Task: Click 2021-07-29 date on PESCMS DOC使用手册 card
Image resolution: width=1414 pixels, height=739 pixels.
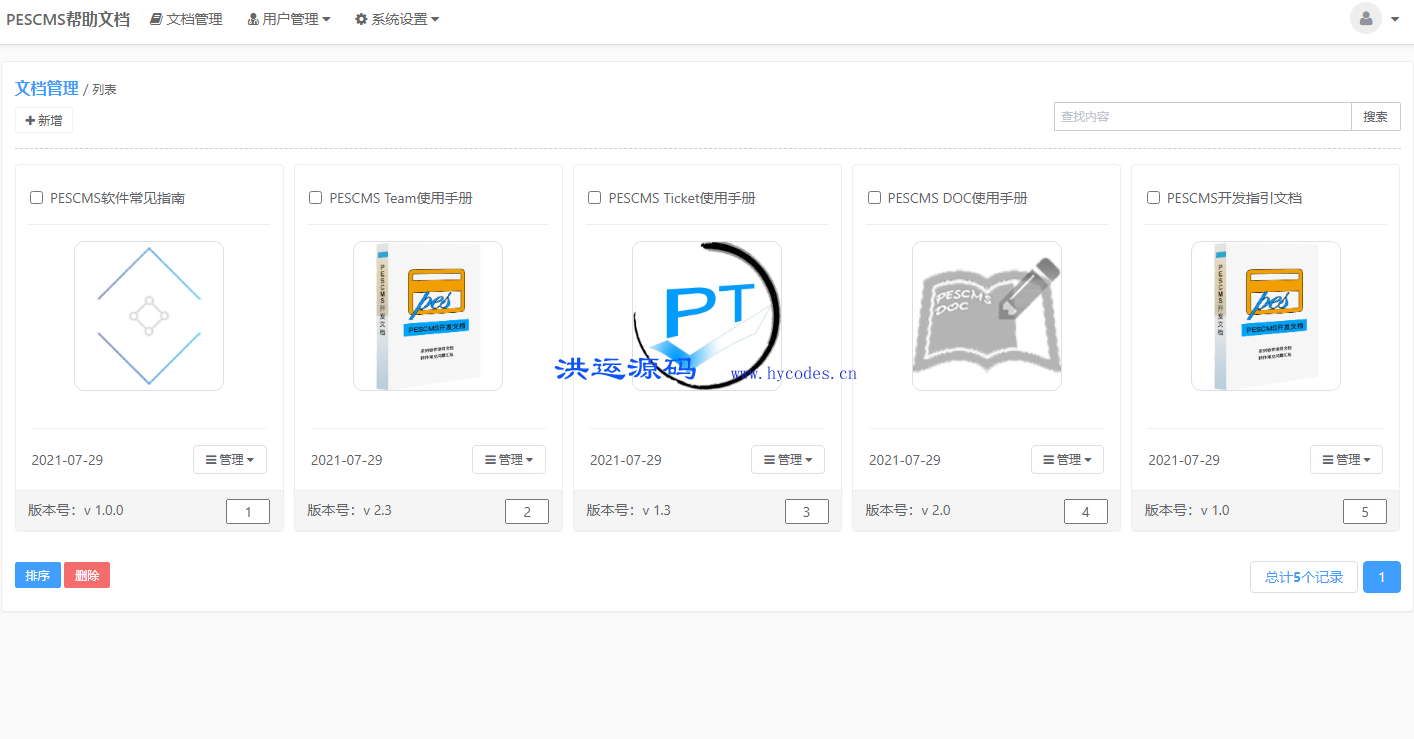Action: [905, 460]
